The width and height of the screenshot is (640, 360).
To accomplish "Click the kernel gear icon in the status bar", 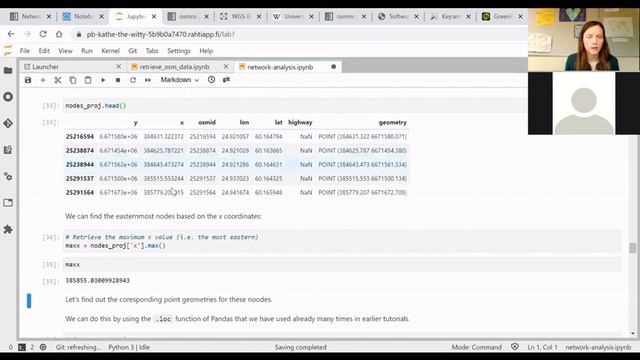I will 43,347.
